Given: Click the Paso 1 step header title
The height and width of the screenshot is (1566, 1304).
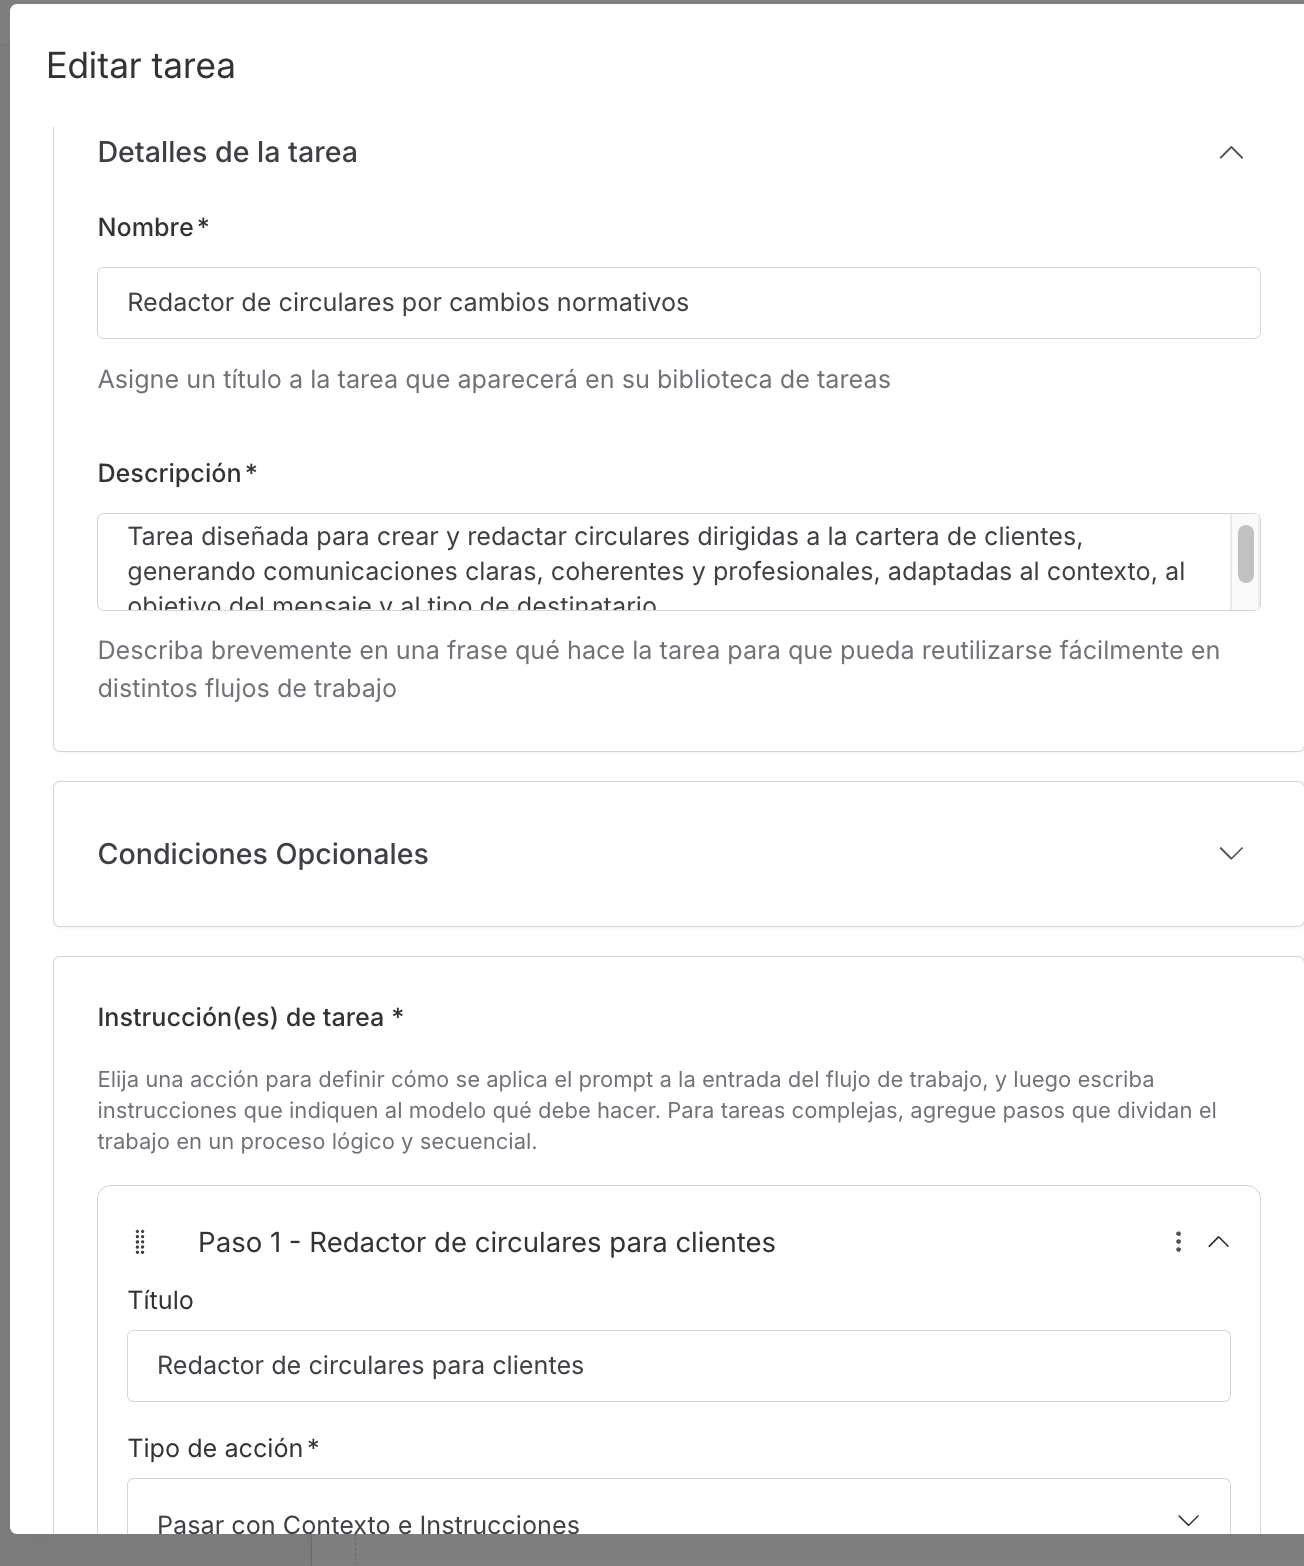Looking at the screenshot, I should click(486, 1242).
